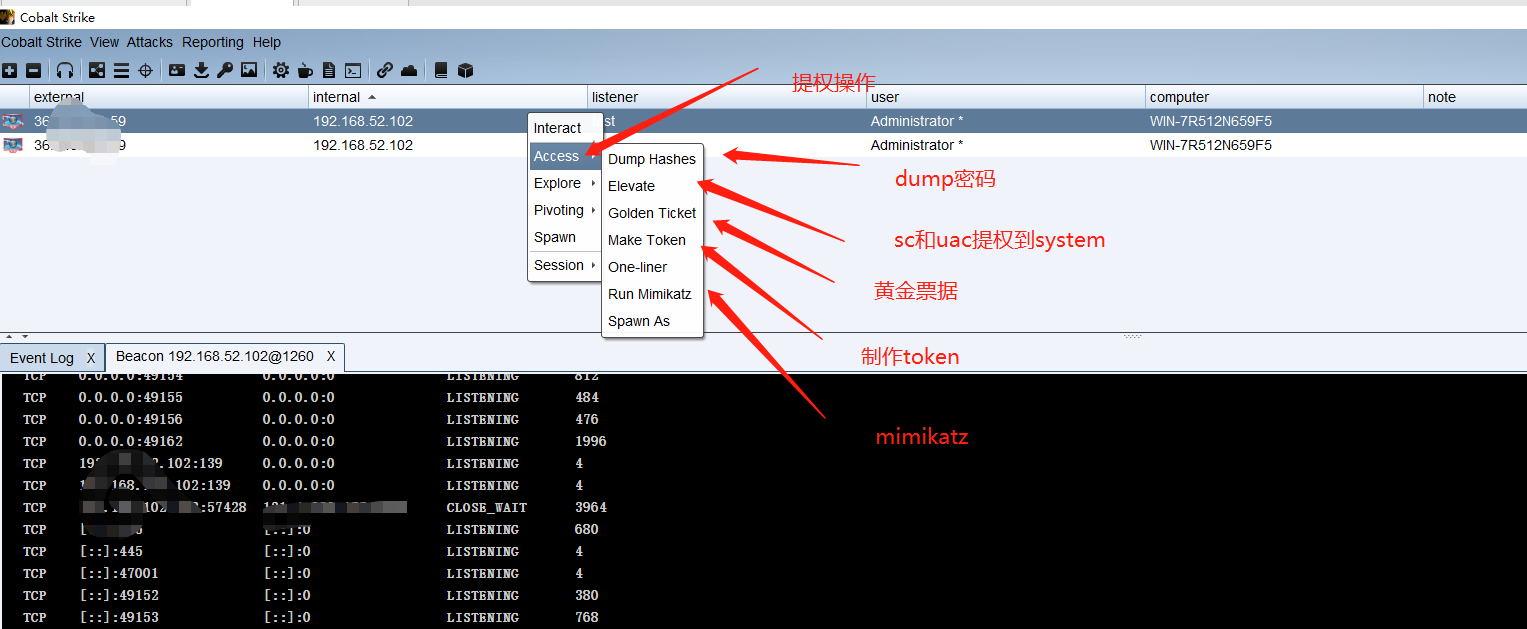Sort by external column header
Screen dimensions: 1527x629
pyautogui.click(x=169, y=97)
